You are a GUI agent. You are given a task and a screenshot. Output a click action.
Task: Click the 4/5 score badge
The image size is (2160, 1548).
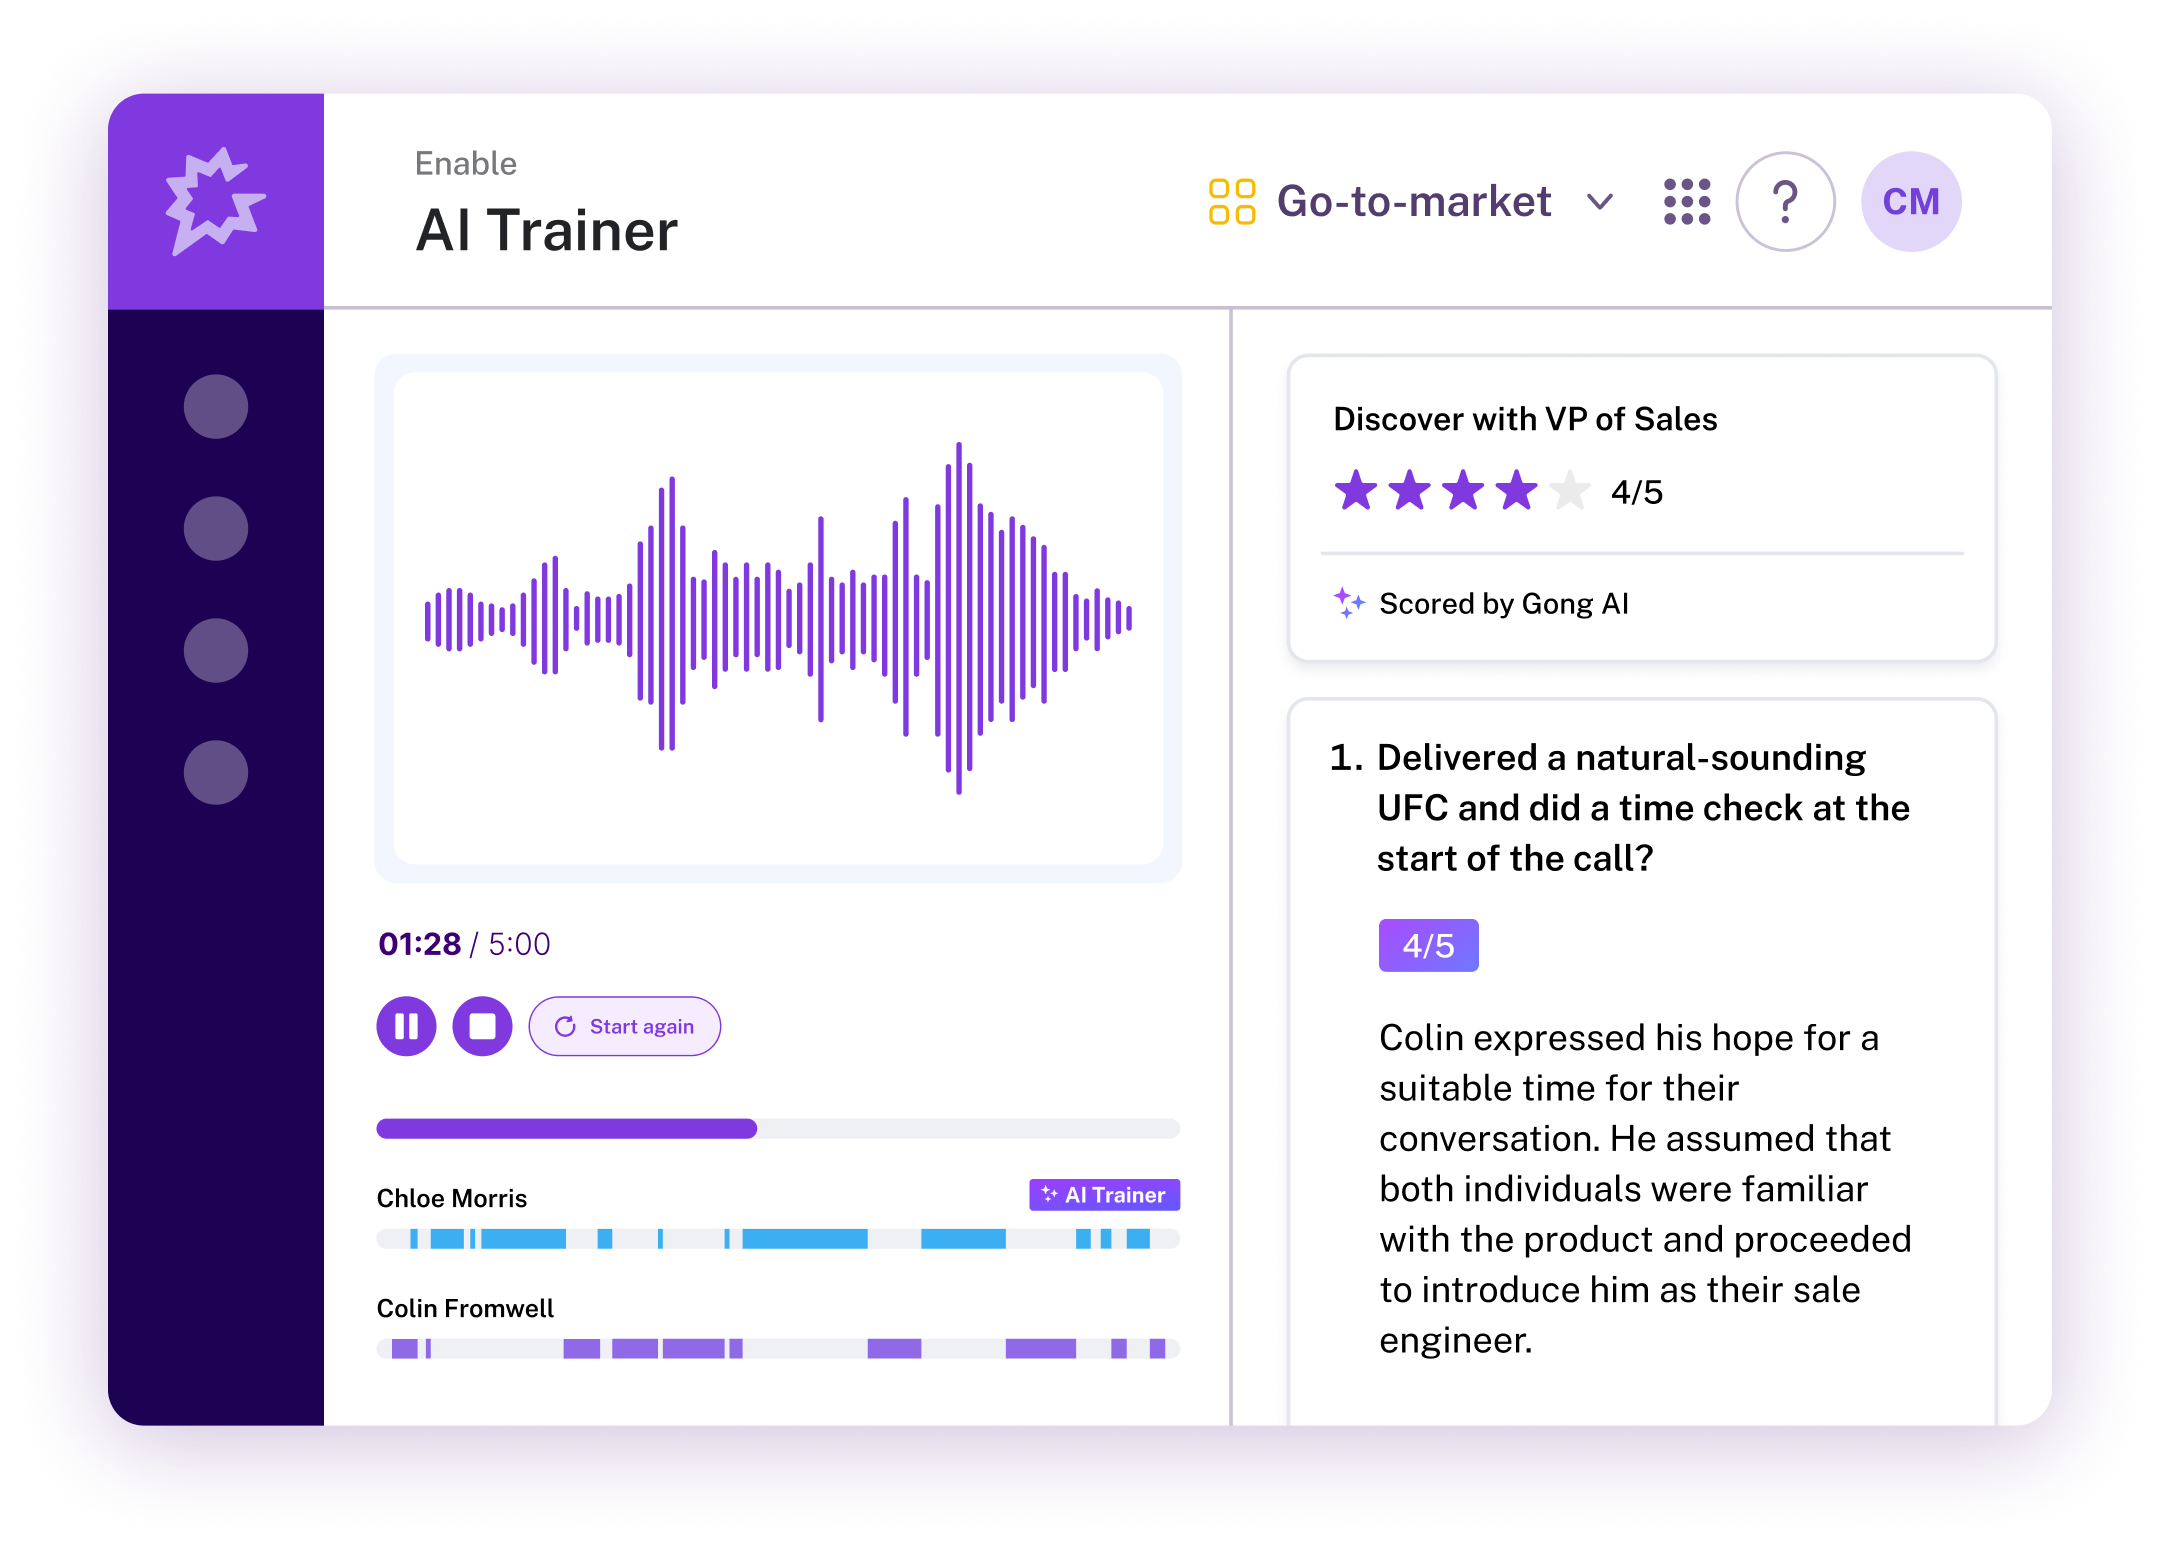pyautogui.click(x=1428, y=945)
